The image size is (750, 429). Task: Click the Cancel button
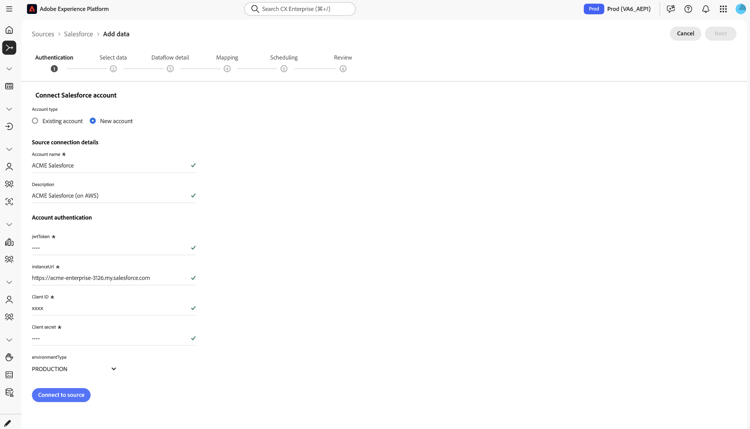point(685,33)
